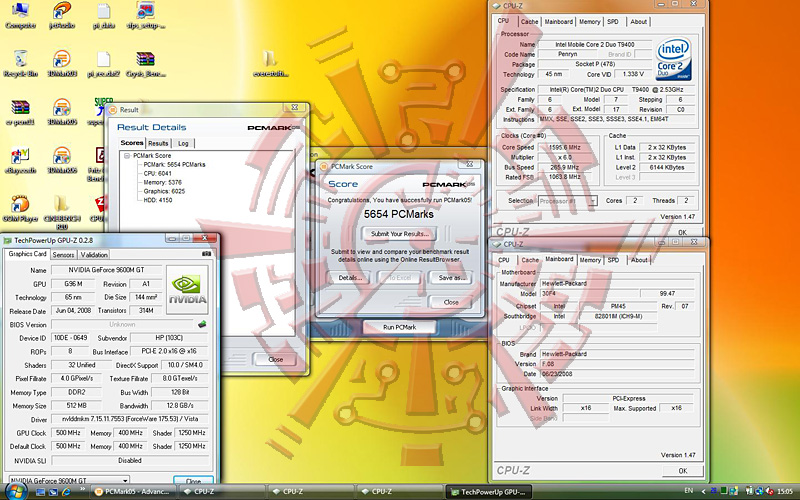The image size is (800, 500).
Task: Click Details button in PCMark Score
Action: (x=350, y=278)
